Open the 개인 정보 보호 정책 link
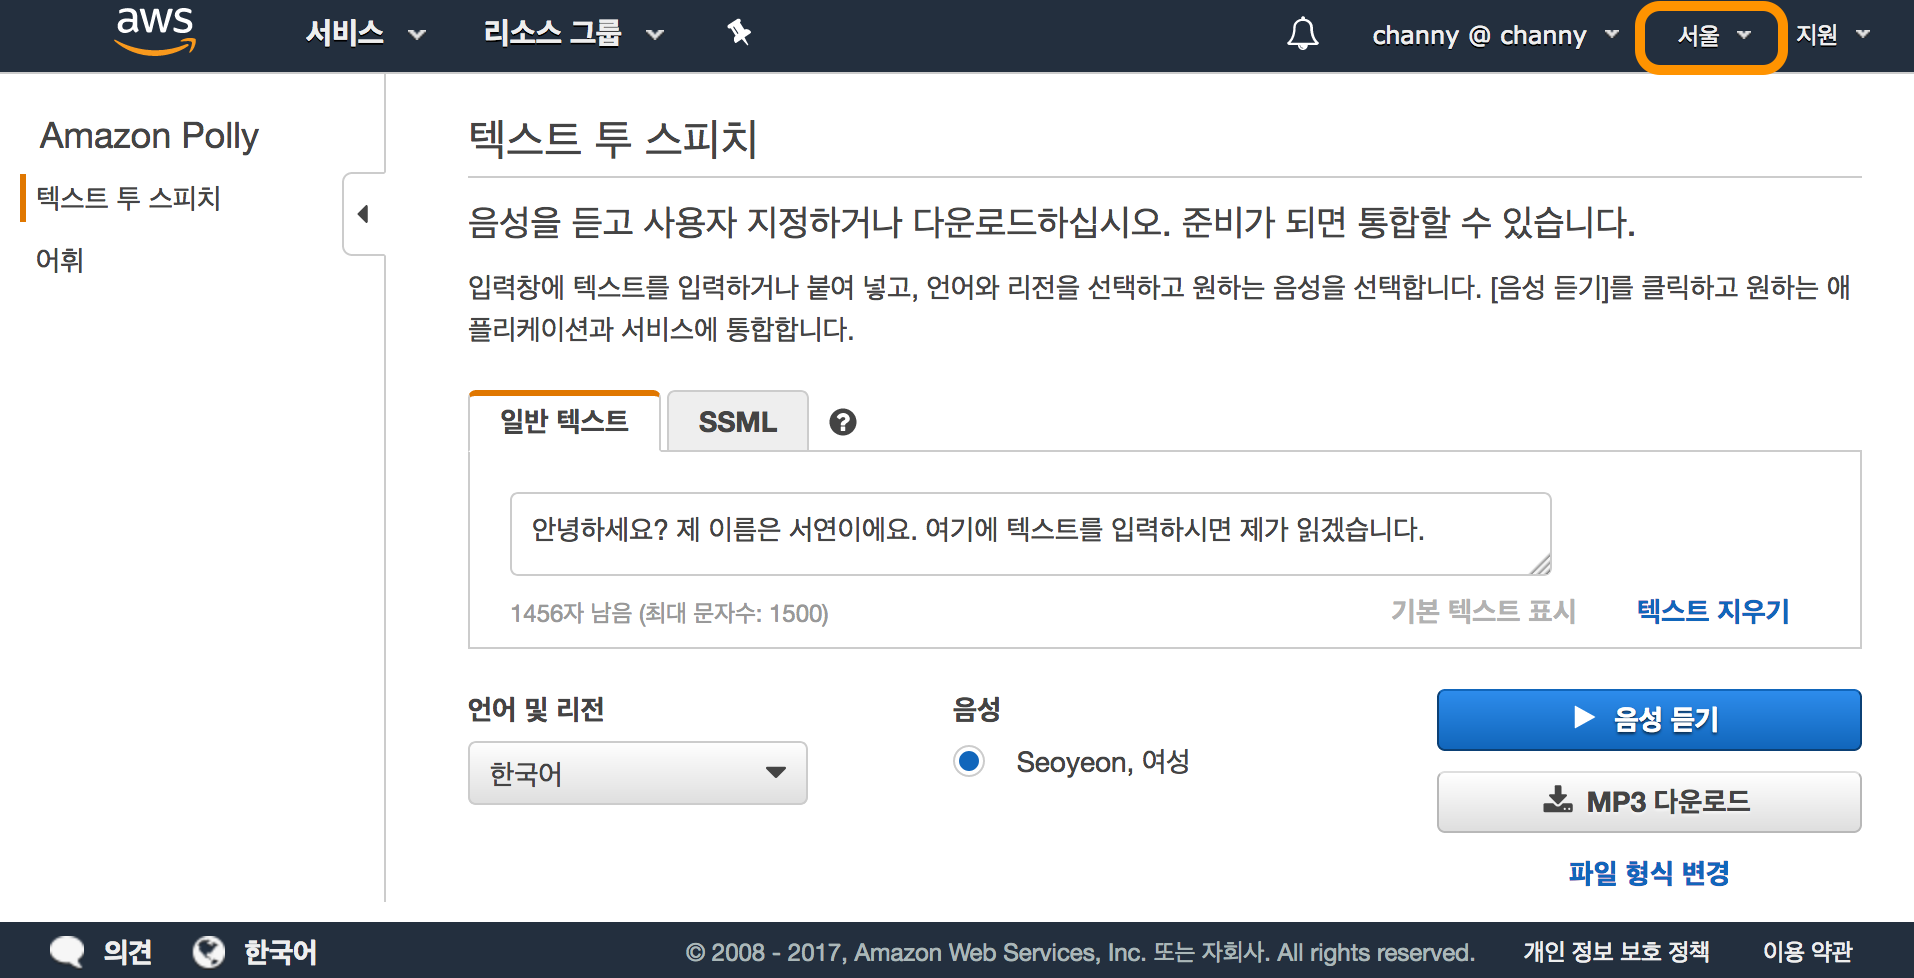 pyautogui.click(x=1616, y=951)
